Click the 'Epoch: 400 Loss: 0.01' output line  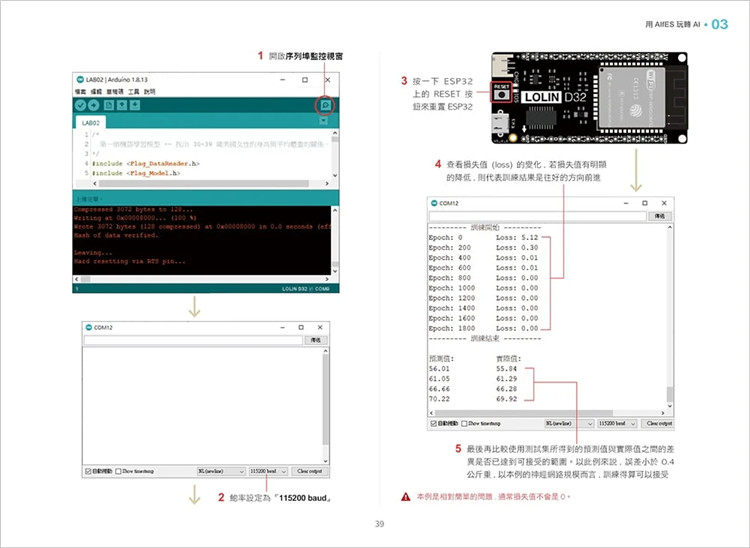[x=484, y=258]
